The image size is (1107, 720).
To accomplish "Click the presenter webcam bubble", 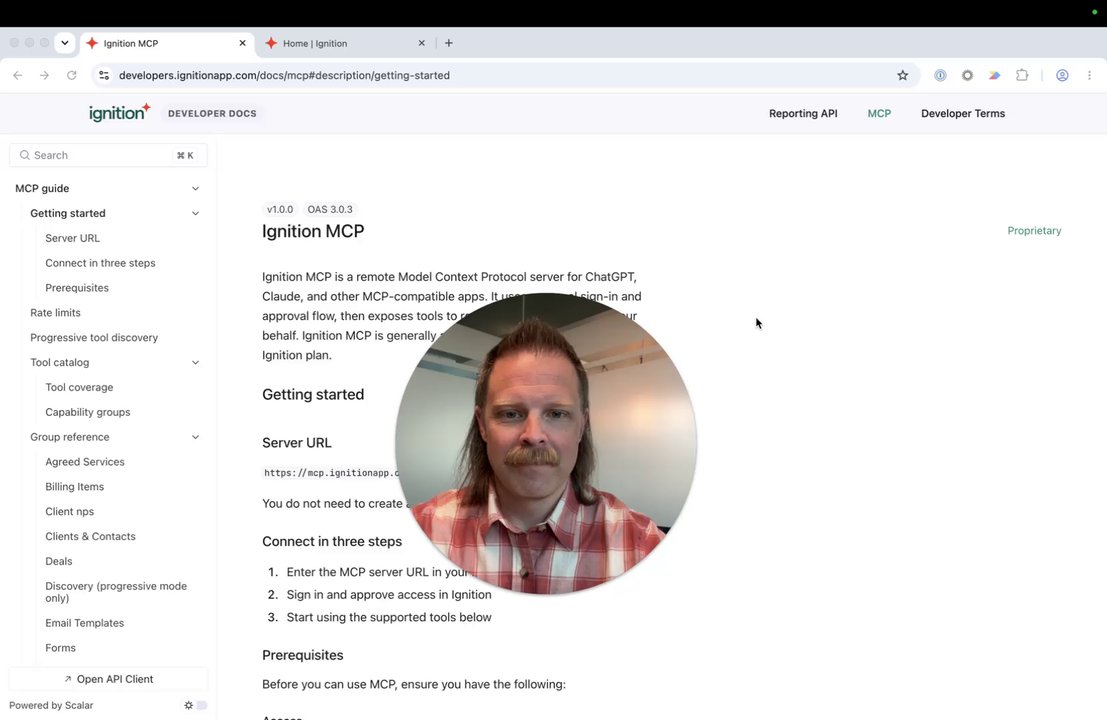I will (x=546, y=443).
